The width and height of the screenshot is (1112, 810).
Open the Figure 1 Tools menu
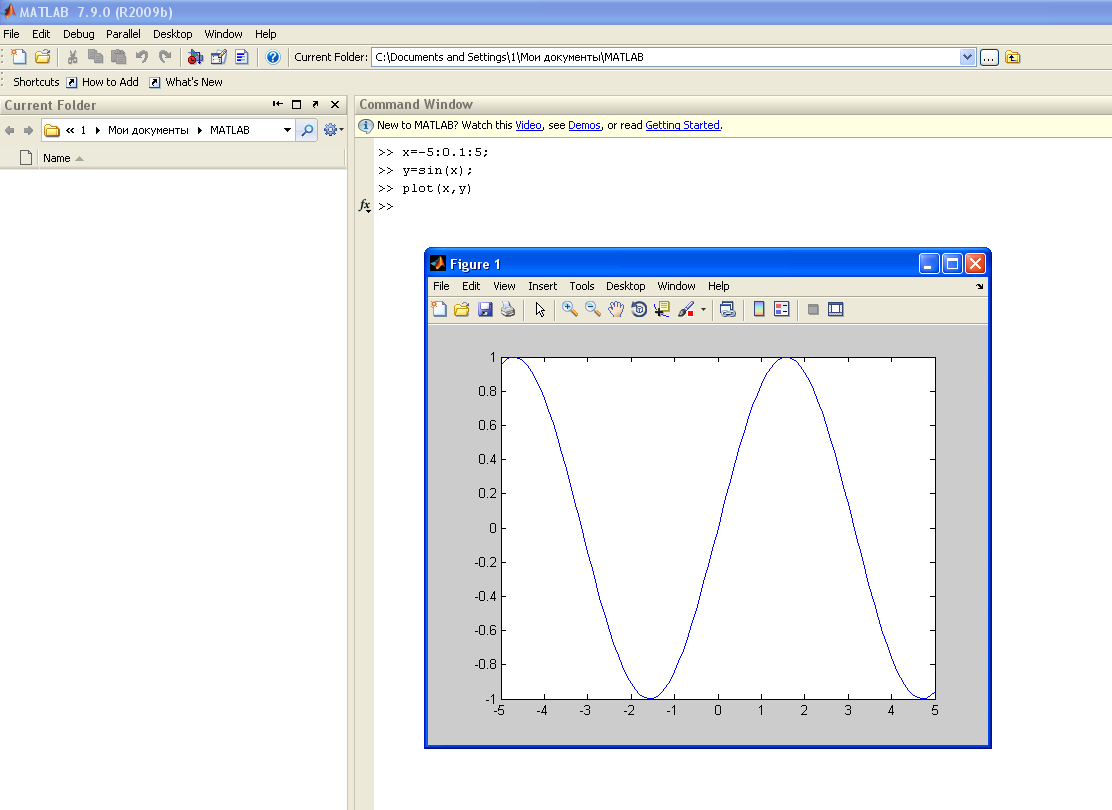pyautogui.click(x=582, y=286)
